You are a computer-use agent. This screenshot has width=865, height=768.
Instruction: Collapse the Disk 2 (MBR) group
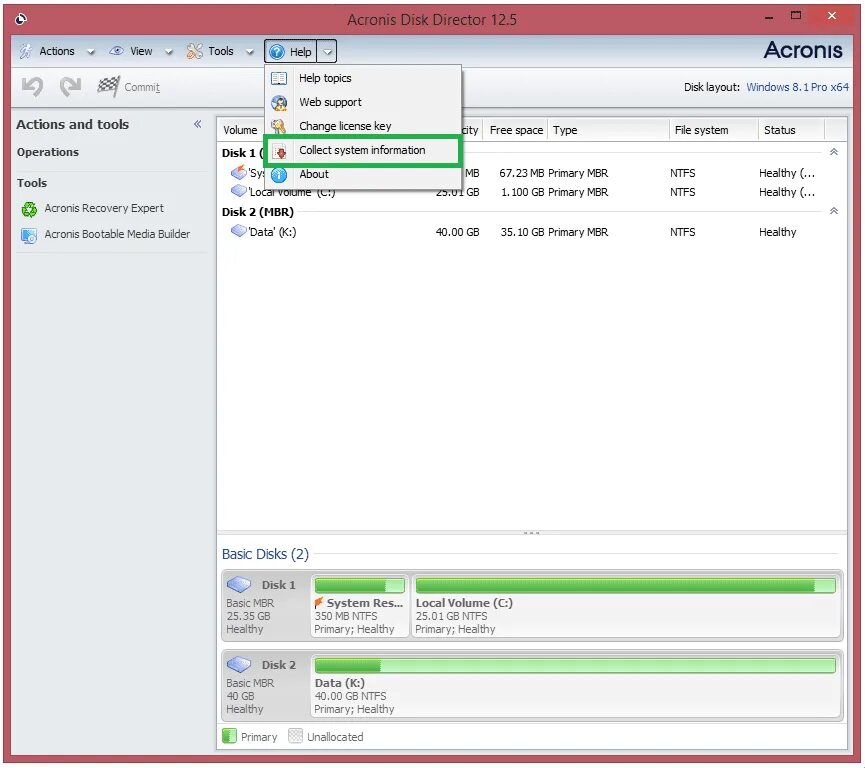834,211
